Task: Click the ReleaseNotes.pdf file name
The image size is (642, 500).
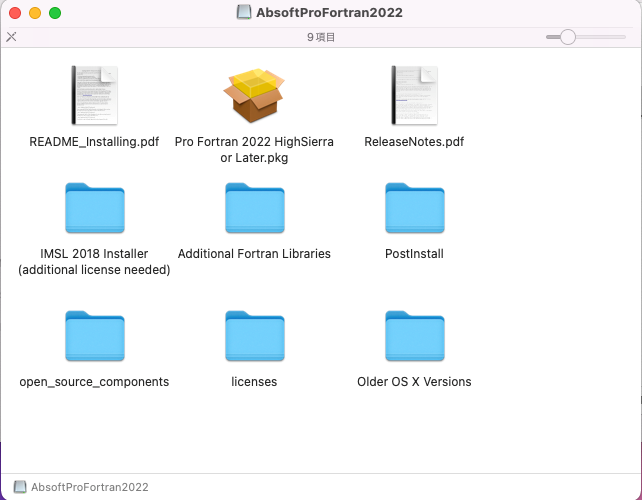Action: tap(414, 142)
